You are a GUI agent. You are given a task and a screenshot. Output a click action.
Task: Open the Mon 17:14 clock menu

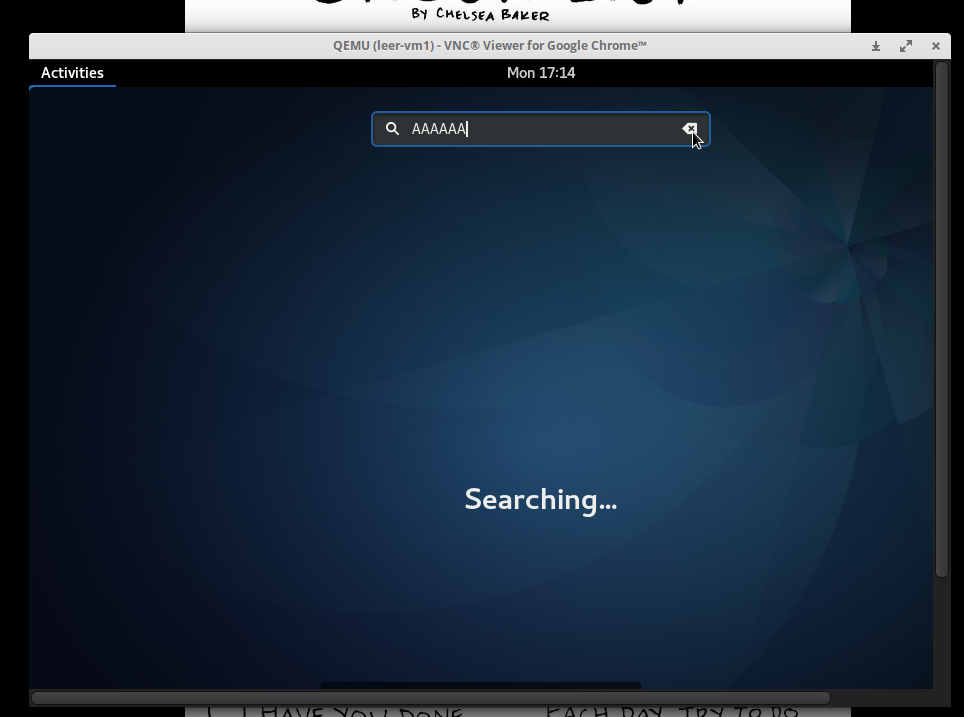click(x=540, y=73)
